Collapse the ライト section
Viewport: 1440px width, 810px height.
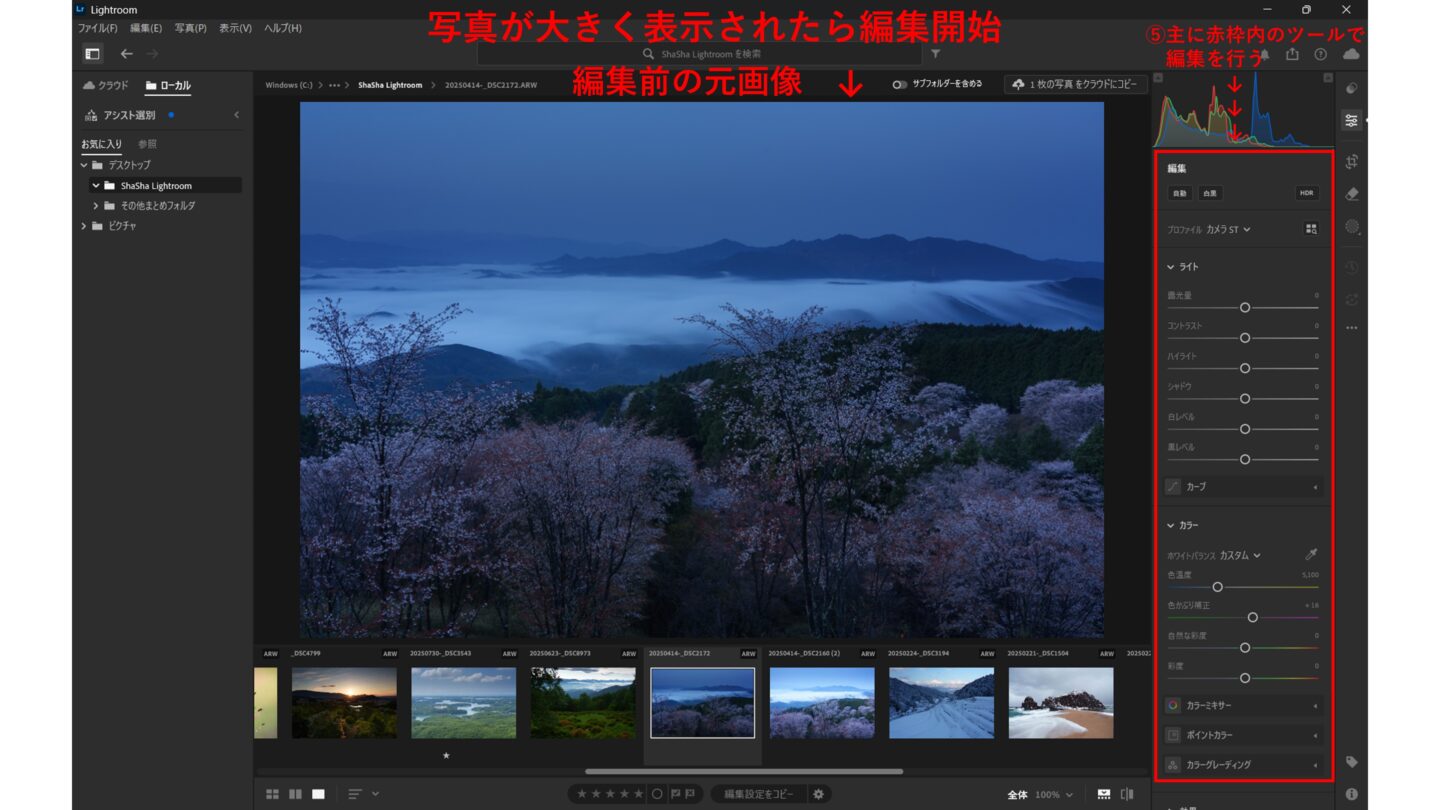click(x=1171, y=267)
